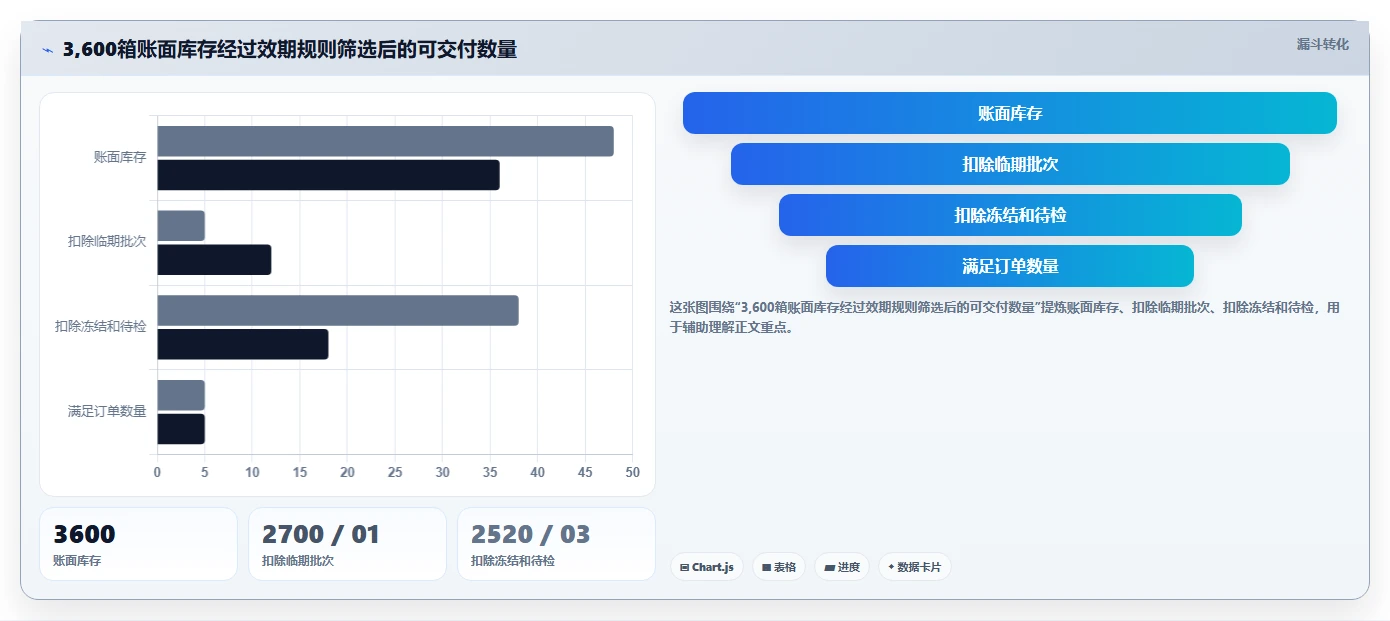
Task: Click the title text 3,600箱账面库存经过效期规则筛选后的可交付数量
Action: 290,50
